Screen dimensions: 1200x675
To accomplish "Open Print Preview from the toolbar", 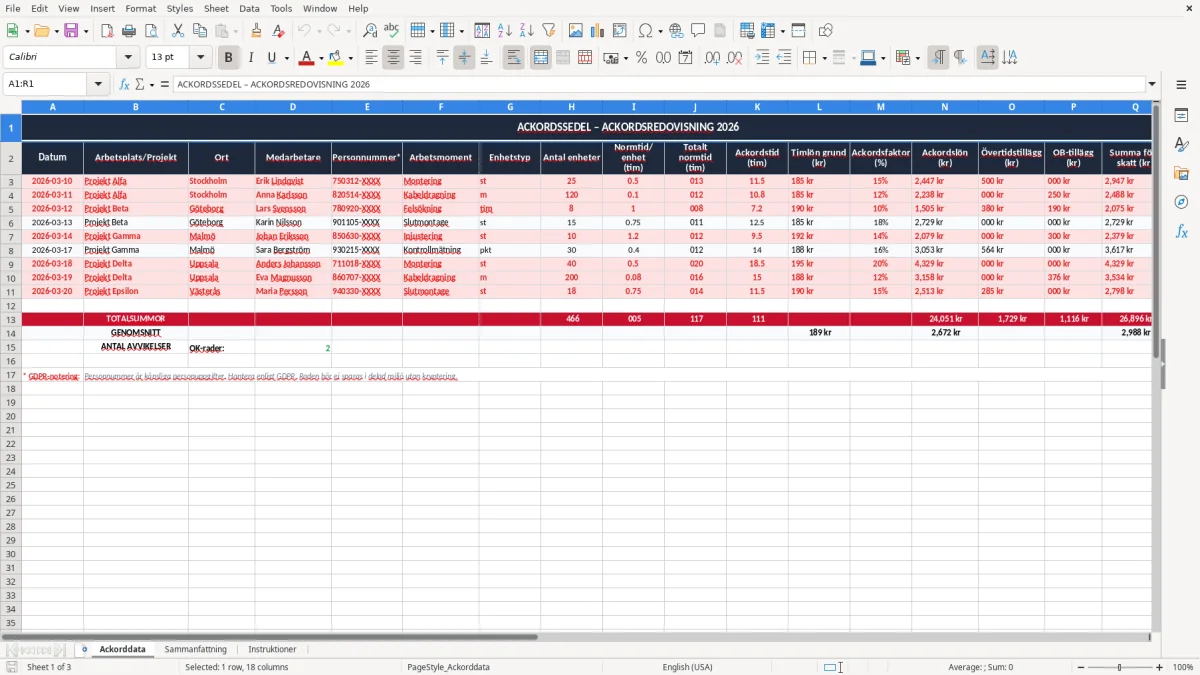I will click(150, 31).
